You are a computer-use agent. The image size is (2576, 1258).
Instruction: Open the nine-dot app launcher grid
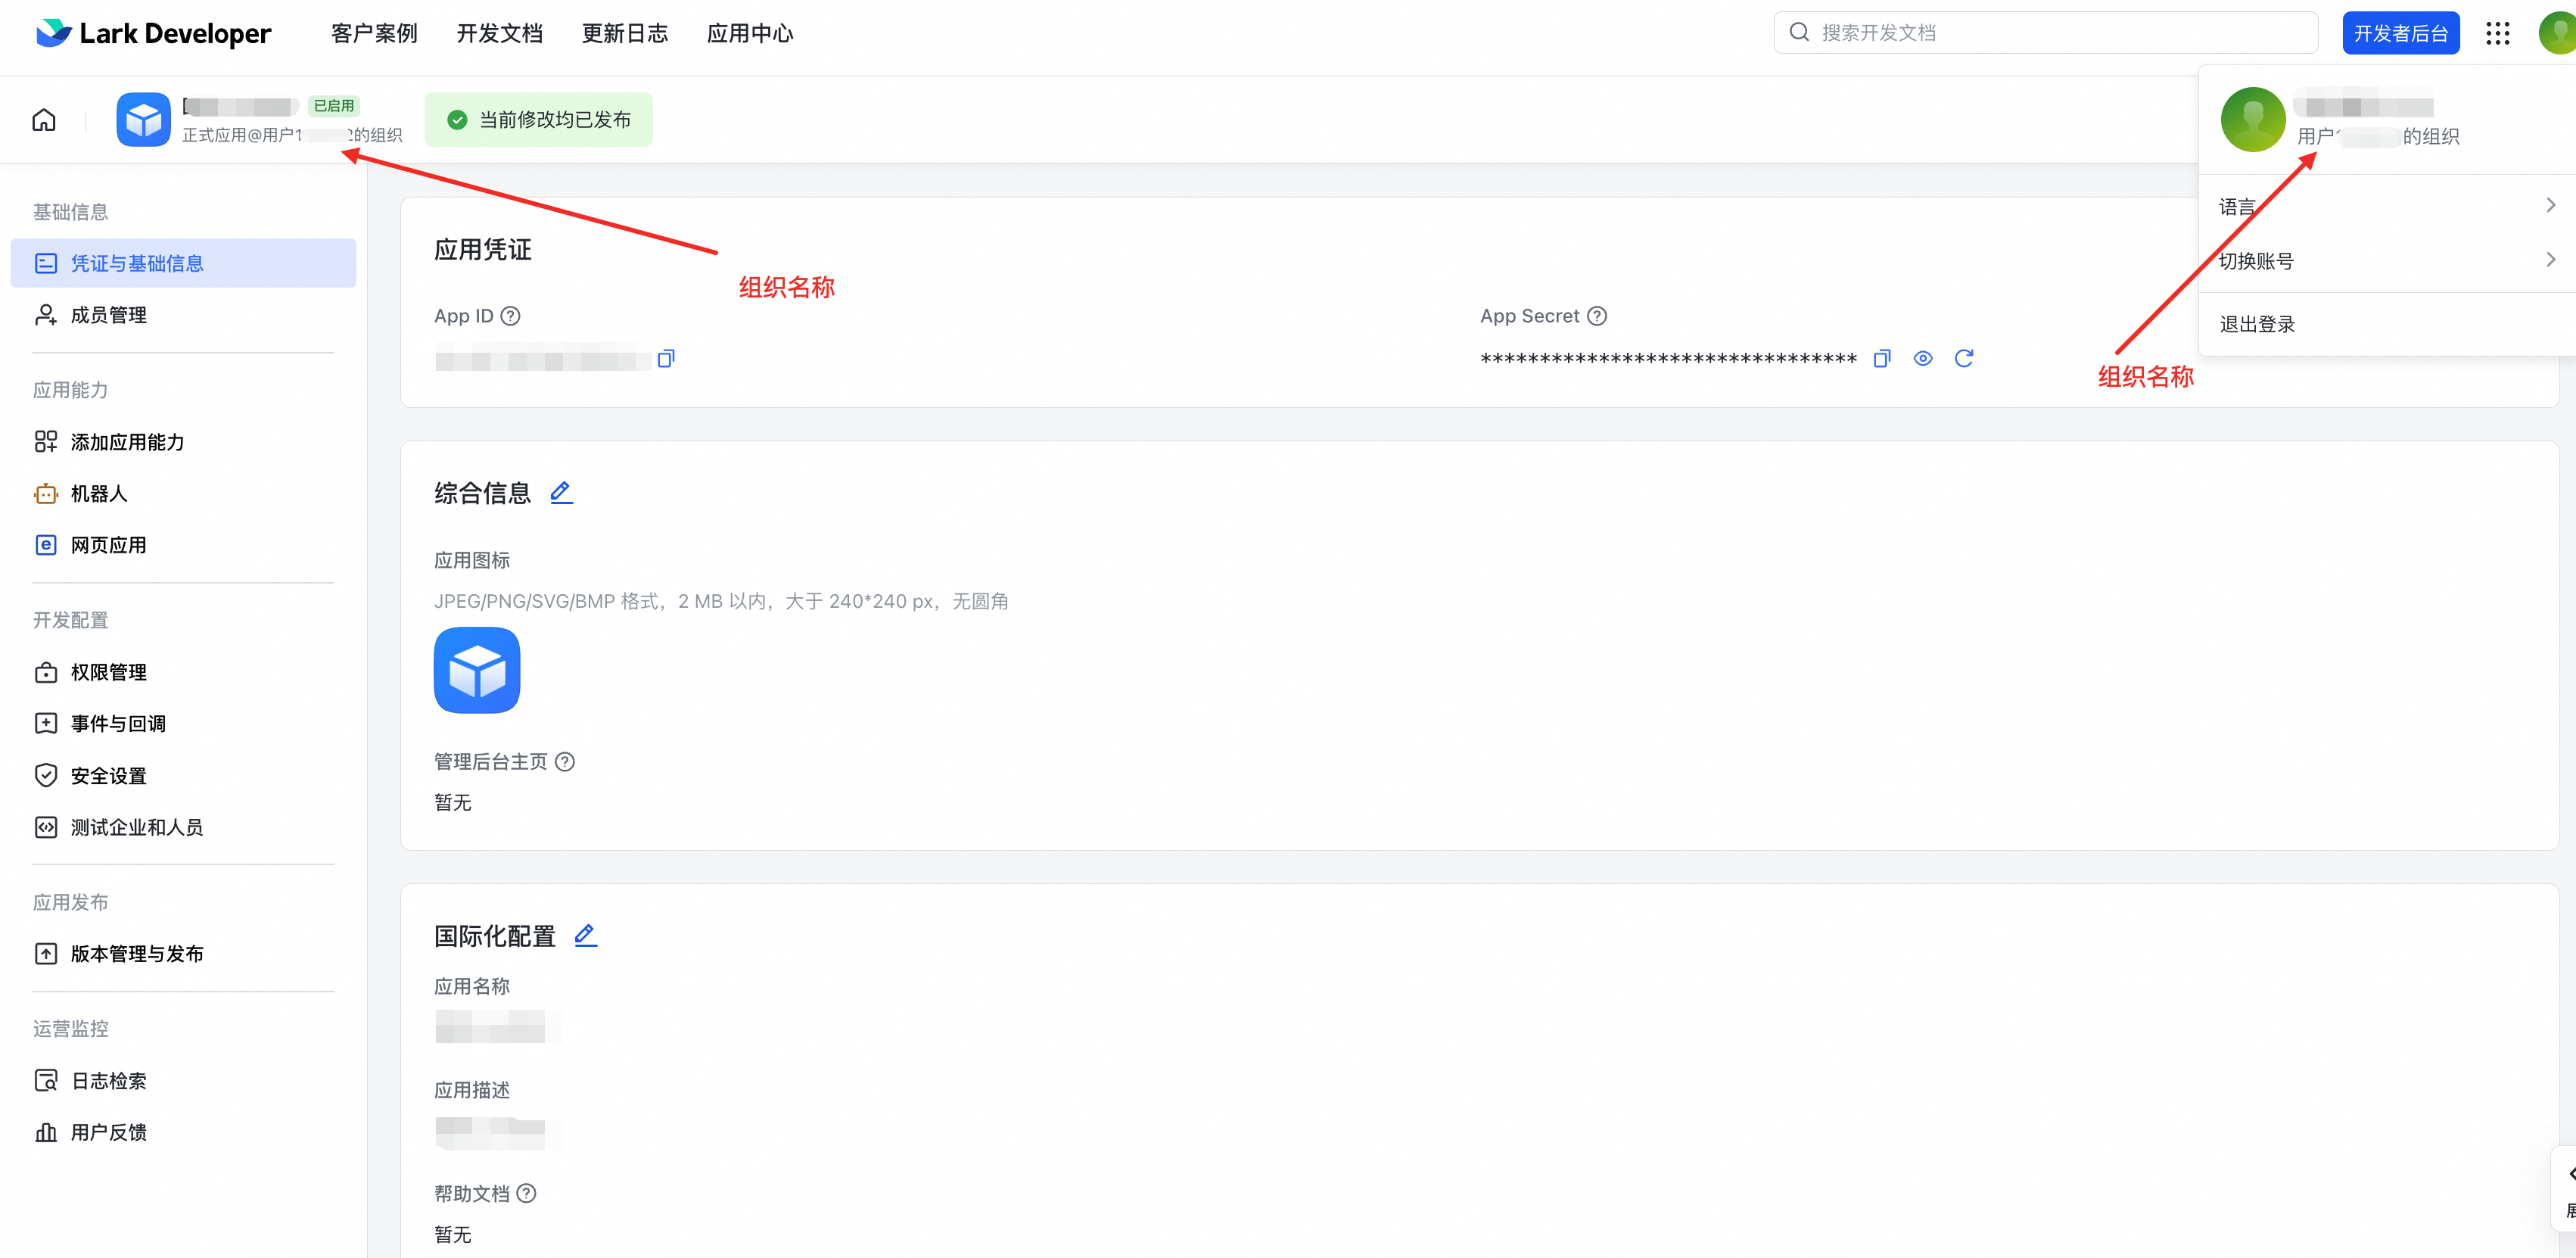coord(2497,33)
